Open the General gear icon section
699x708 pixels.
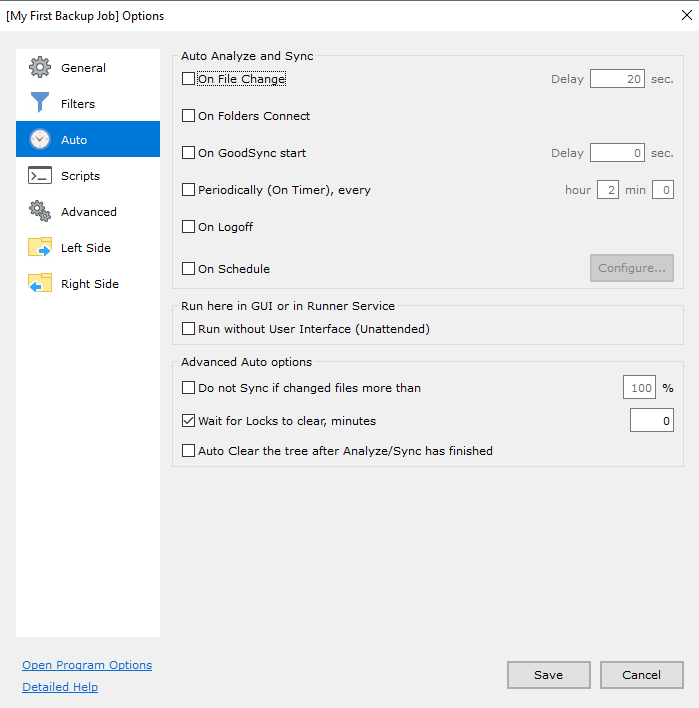pyautogui.click(x=40, y=67)
